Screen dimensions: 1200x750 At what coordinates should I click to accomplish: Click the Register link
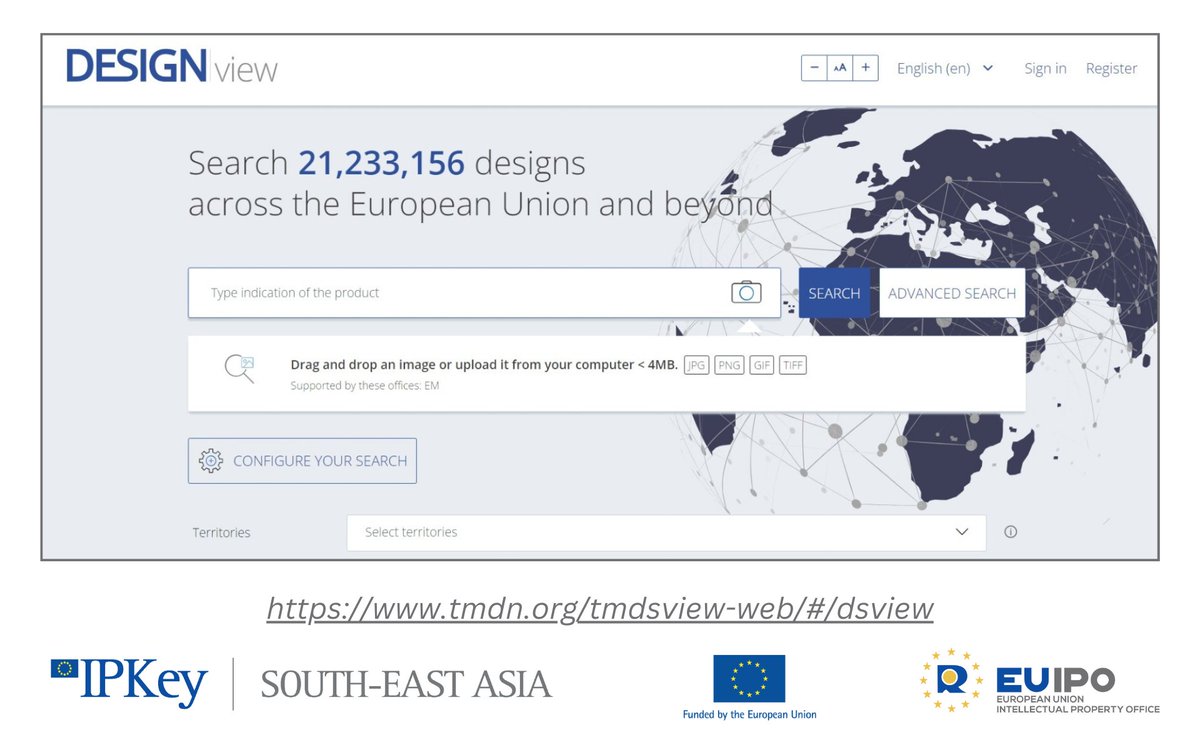pyautogui.click(x=1111, y=68)
